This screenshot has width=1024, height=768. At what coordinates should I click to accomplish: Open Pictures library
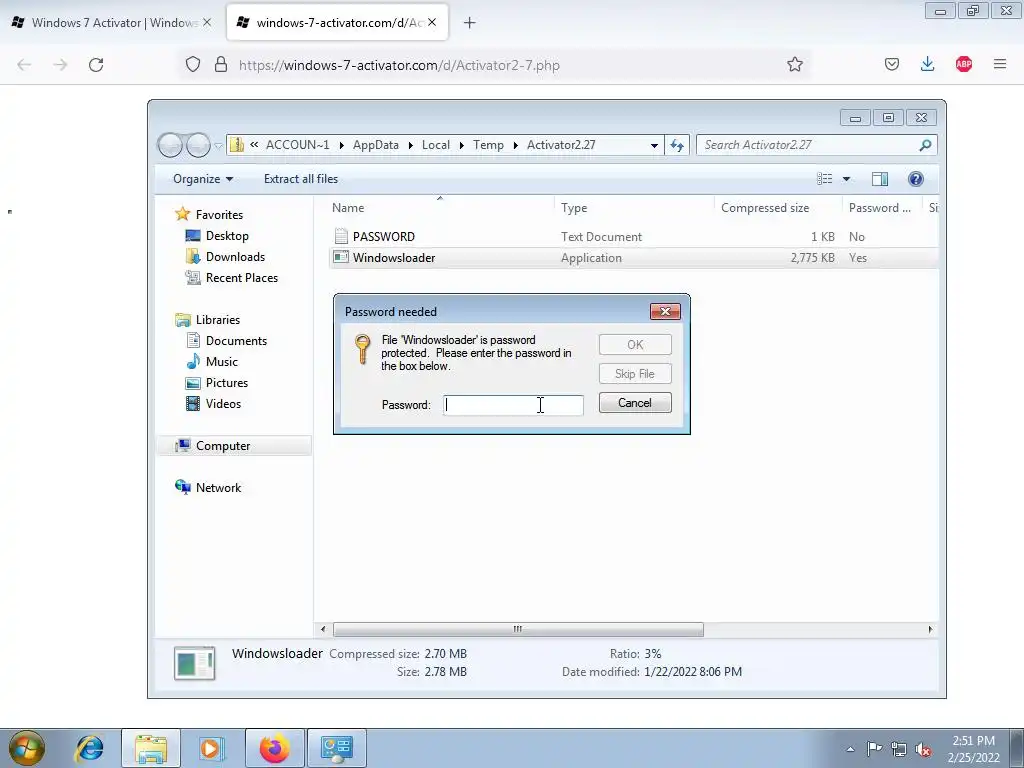coord(227,382)
